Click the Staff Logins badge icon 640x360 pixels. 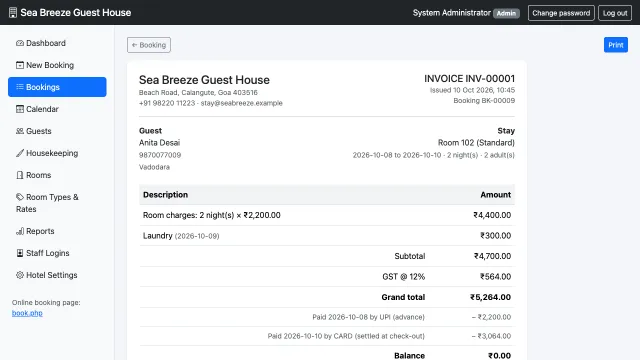20,253
